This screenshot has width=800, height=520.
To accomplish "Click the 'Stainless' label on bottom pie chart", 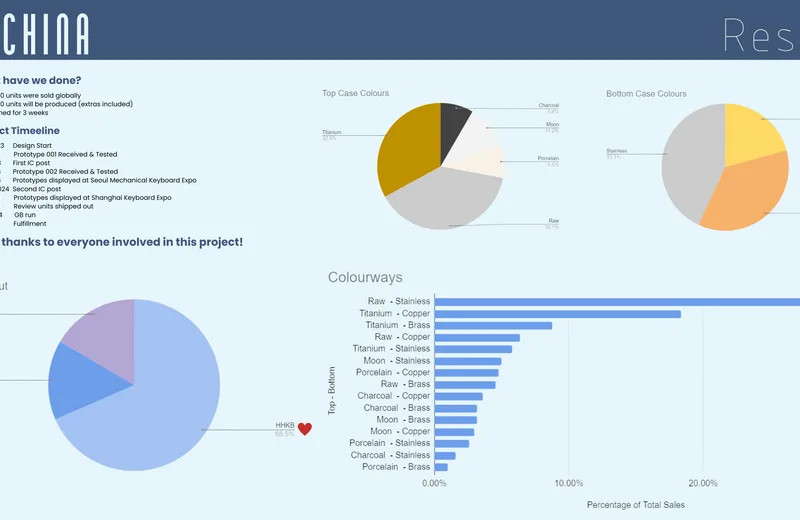I will [x=616, y=151].
